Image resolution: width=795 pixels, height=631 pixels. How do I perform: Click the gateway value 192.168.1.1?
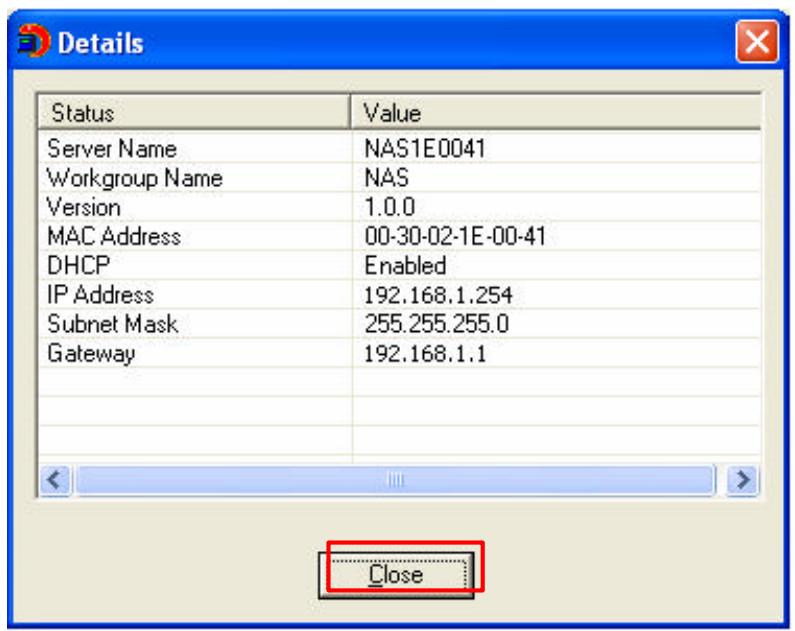click(x=425, y=354)
